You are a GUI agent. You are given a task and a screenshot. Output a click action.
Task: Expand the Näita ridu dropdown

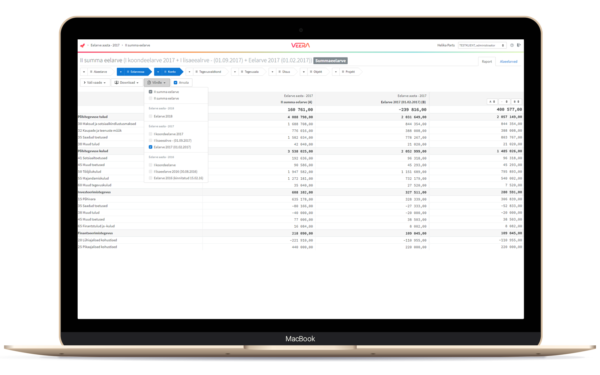point(95,83)
